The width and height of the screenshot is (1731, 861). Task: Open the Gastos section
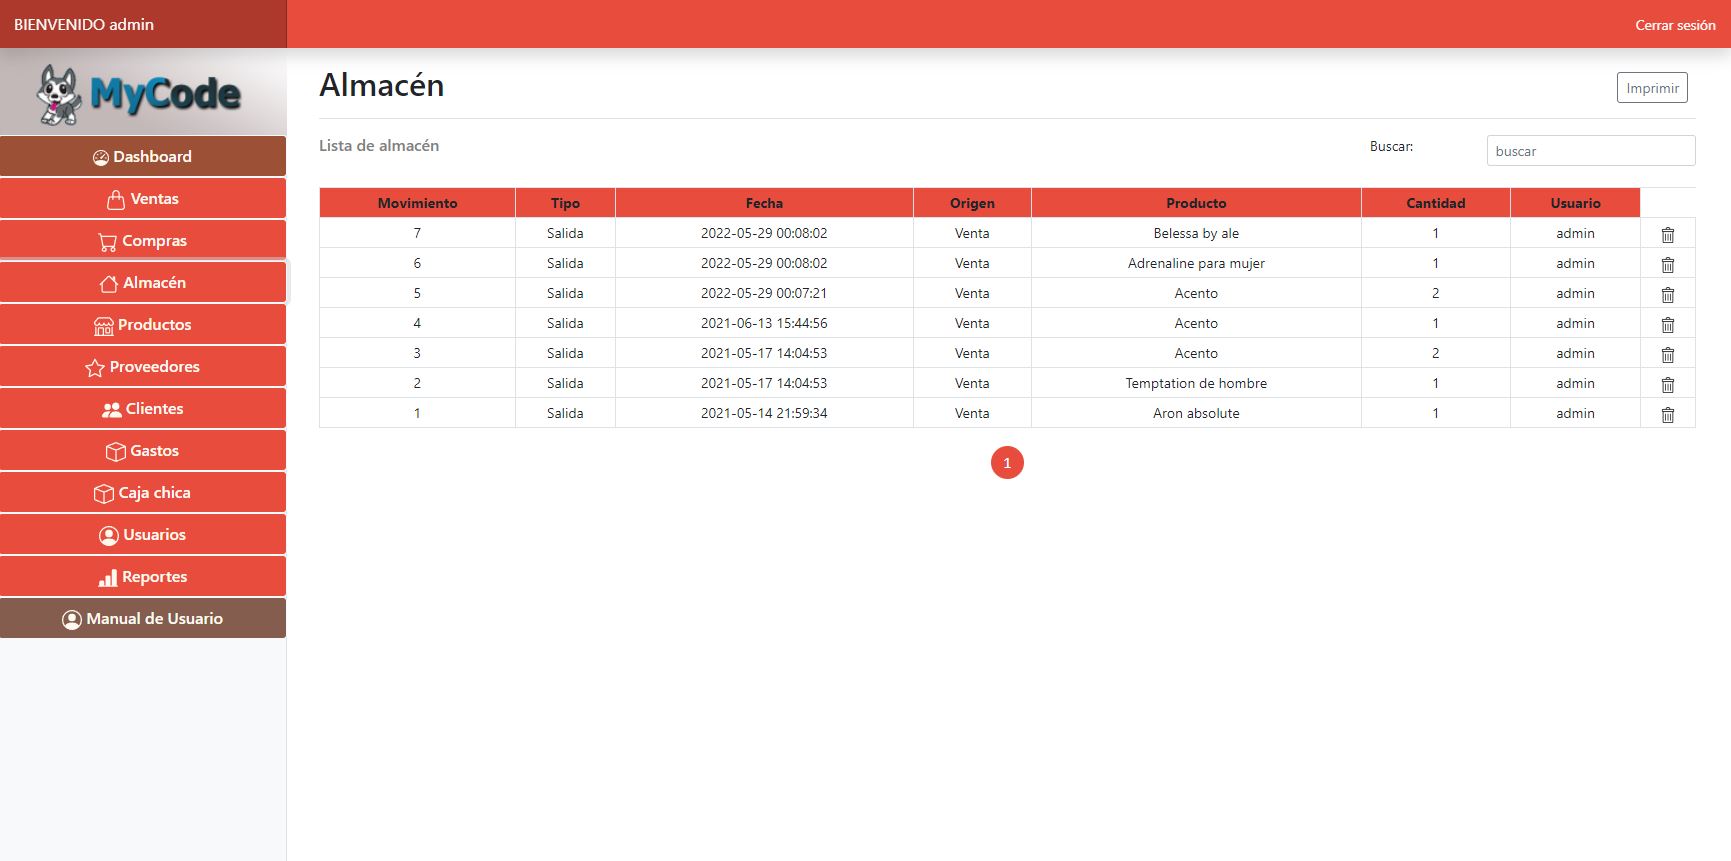pos(143,451)
